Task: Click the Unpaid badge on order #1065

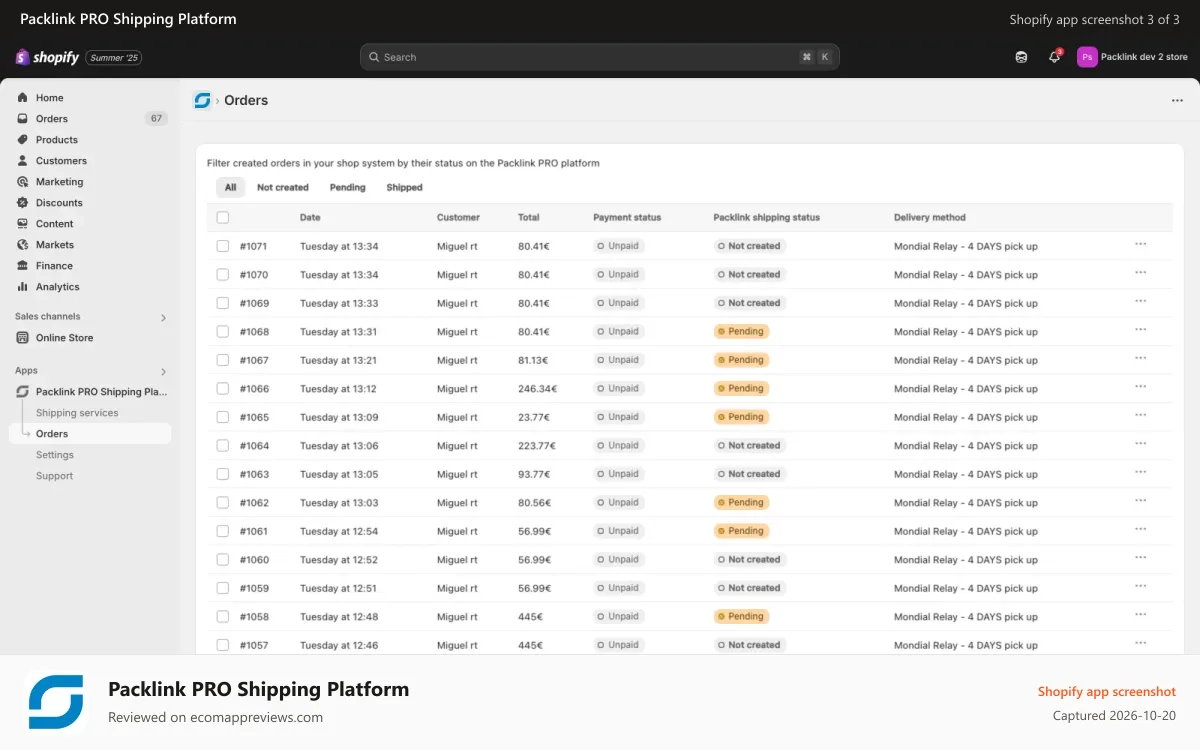Action: pyautogui.click(x=618, y=417)
